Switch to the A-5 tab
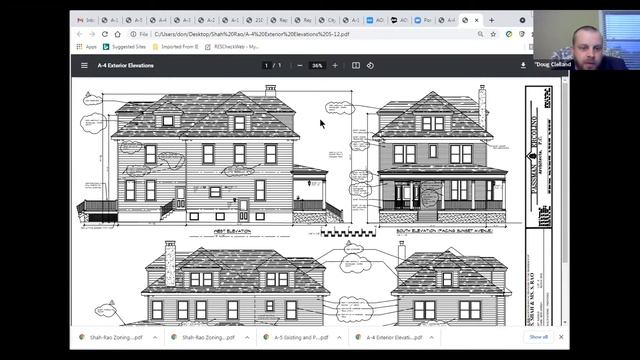 pyautogui.click(x=134, y=20)
